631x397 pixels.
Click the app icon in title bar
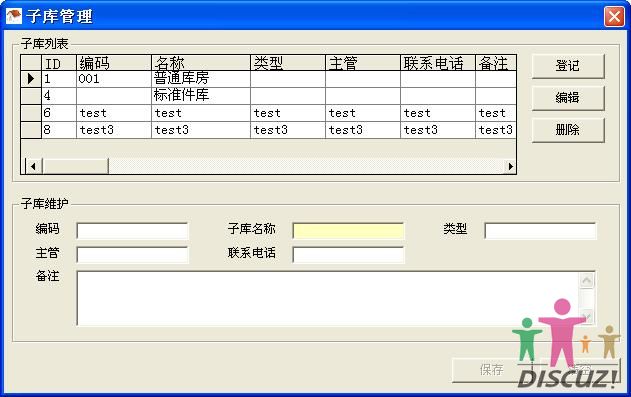point(14,16)
